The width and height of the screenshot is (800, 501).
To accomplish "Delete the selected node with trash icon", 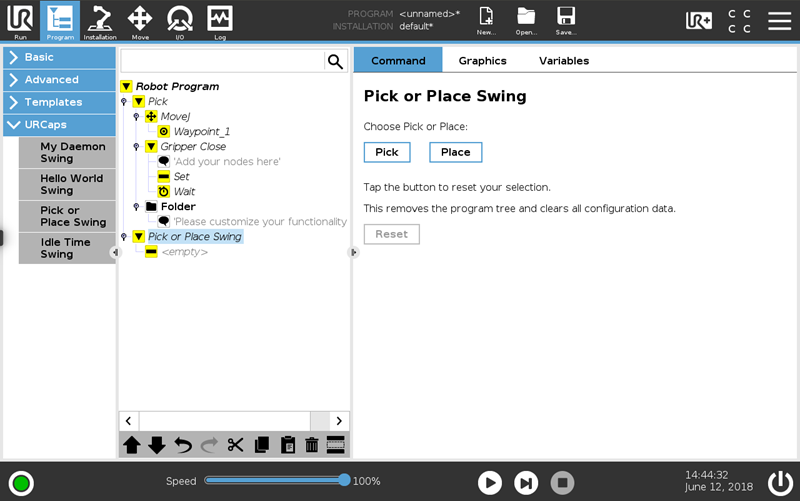I will 311,445.
